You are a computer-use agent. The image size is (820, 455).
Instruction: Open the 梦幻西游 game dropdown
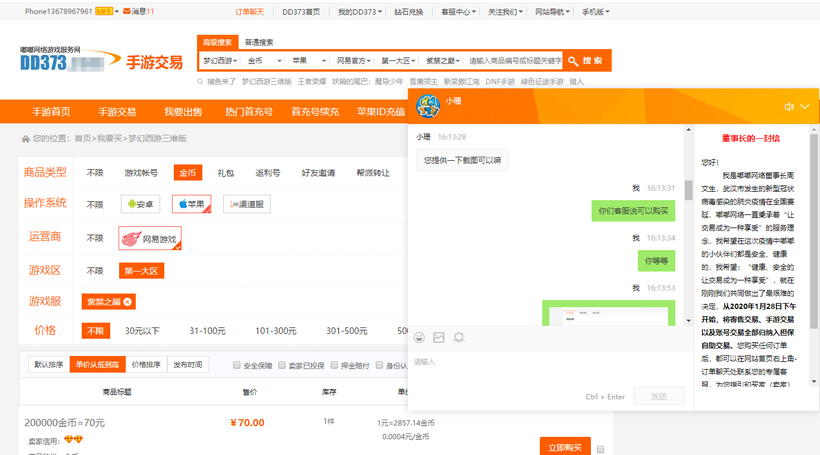tap(220, 61)
